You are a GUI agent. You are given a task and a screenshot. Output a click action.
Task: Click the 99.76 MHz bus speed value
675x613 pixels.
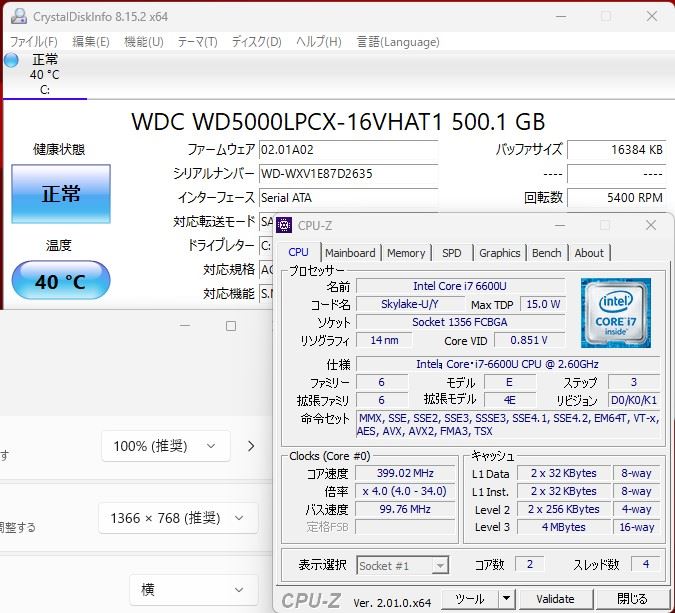[405, 509]
